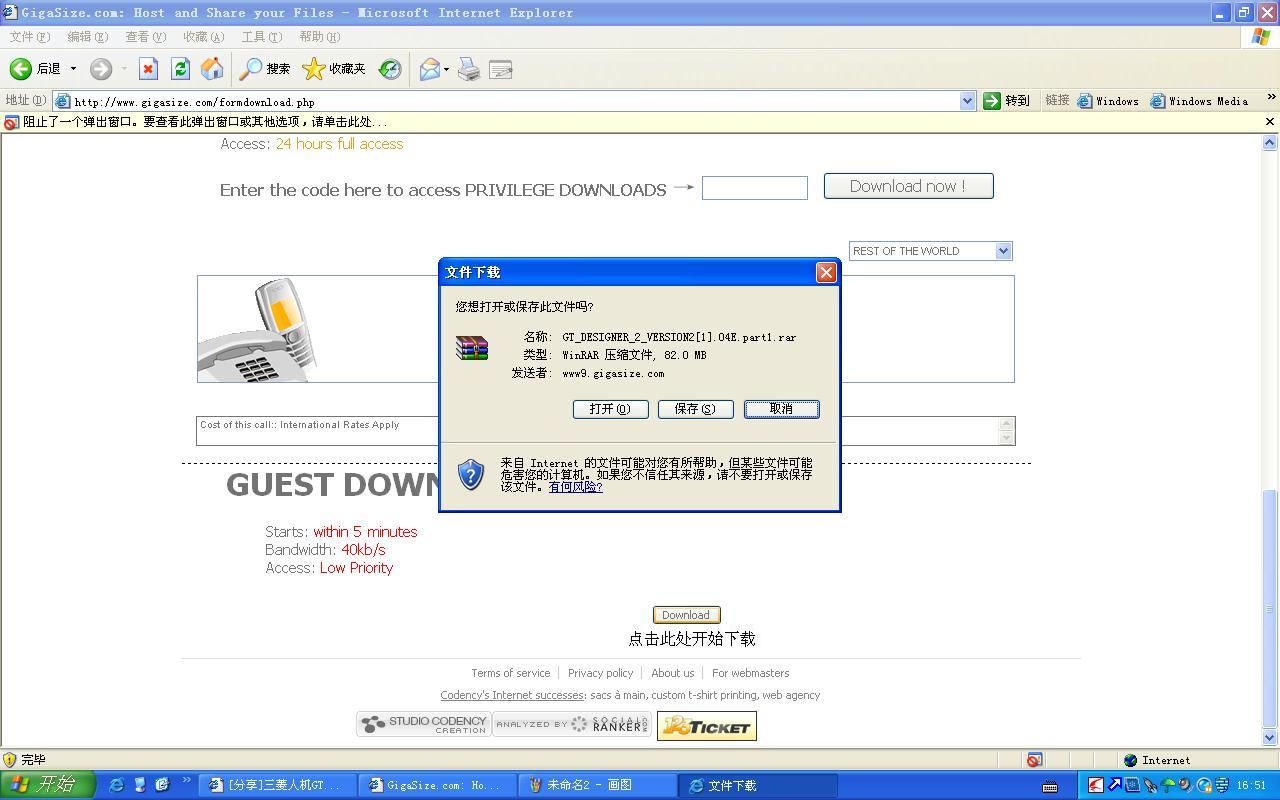This screenshot has height=800, width=1280.
Task: Click the Print toolbar icon
Action: (x=469, y=69)
